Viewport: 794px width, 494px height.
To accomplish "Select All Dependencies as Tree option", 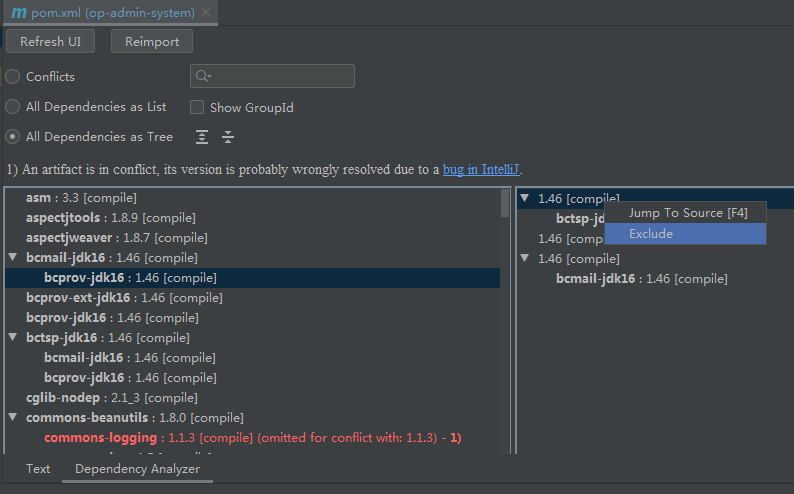I will tap(13, 137).
